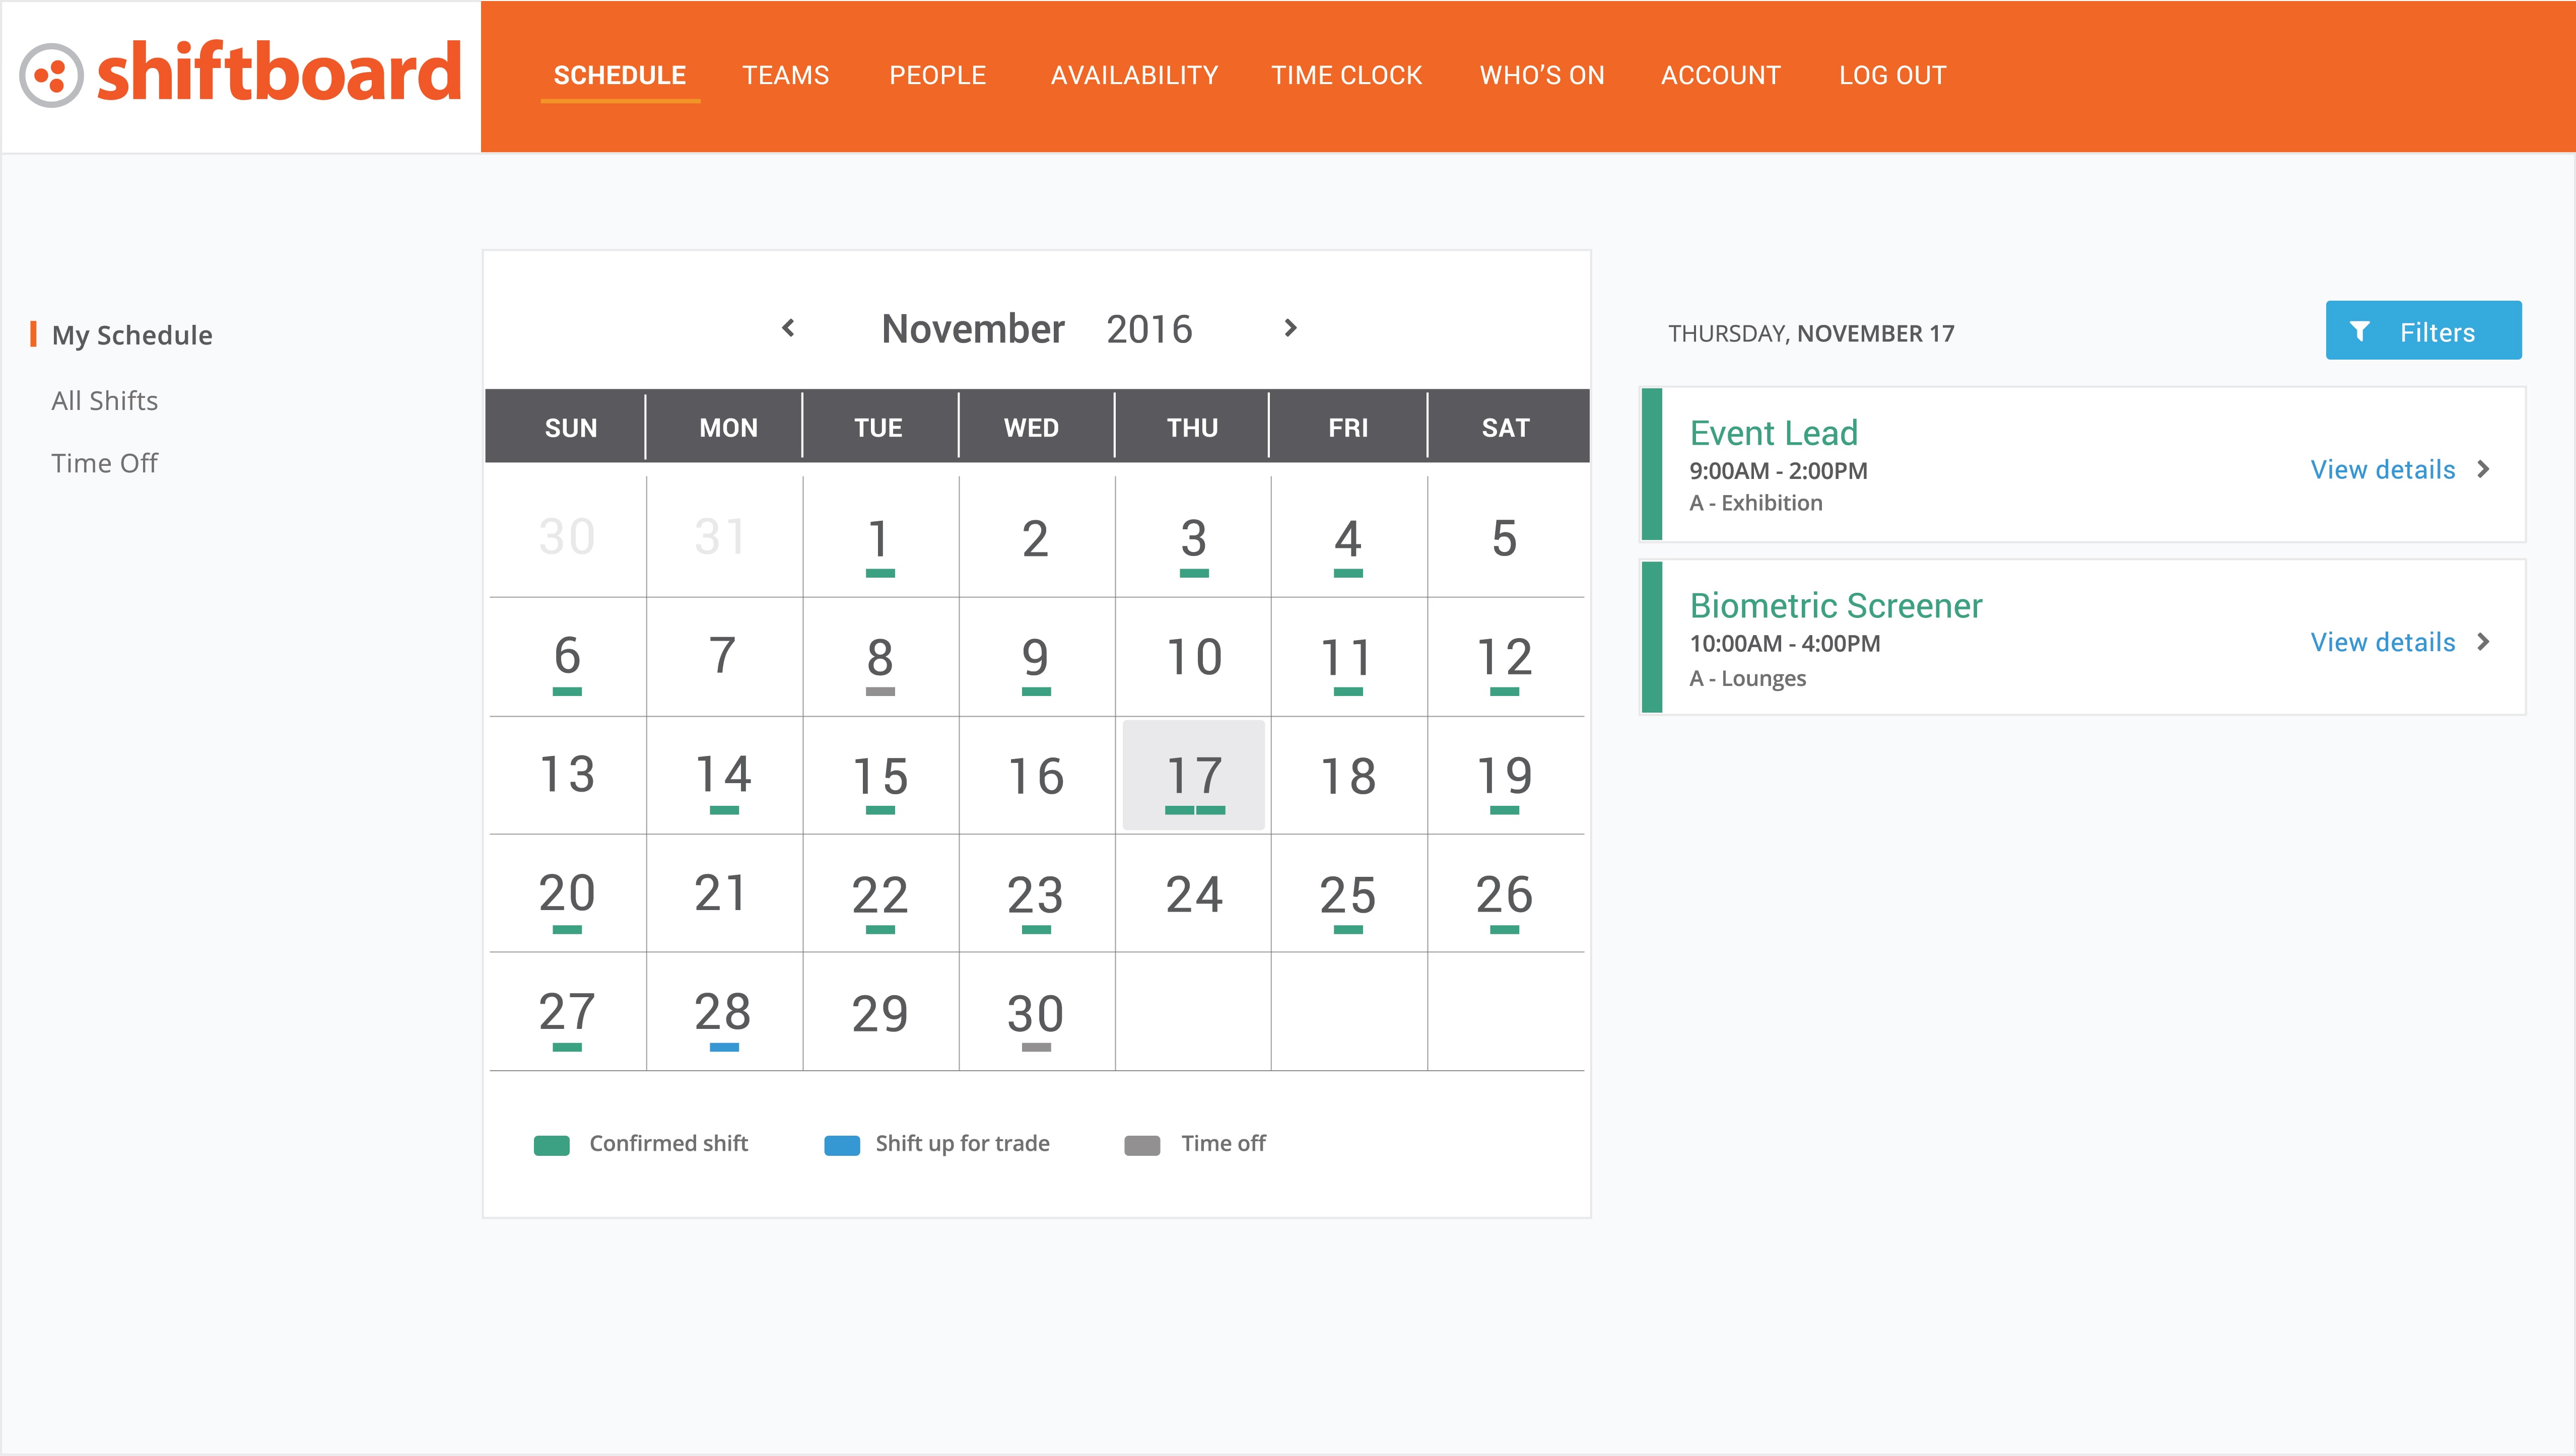Image resolution: width=2576 pixels, height=1456 pixels.
Task: Select Time Off in the sidebar
Action: (105, 463)
